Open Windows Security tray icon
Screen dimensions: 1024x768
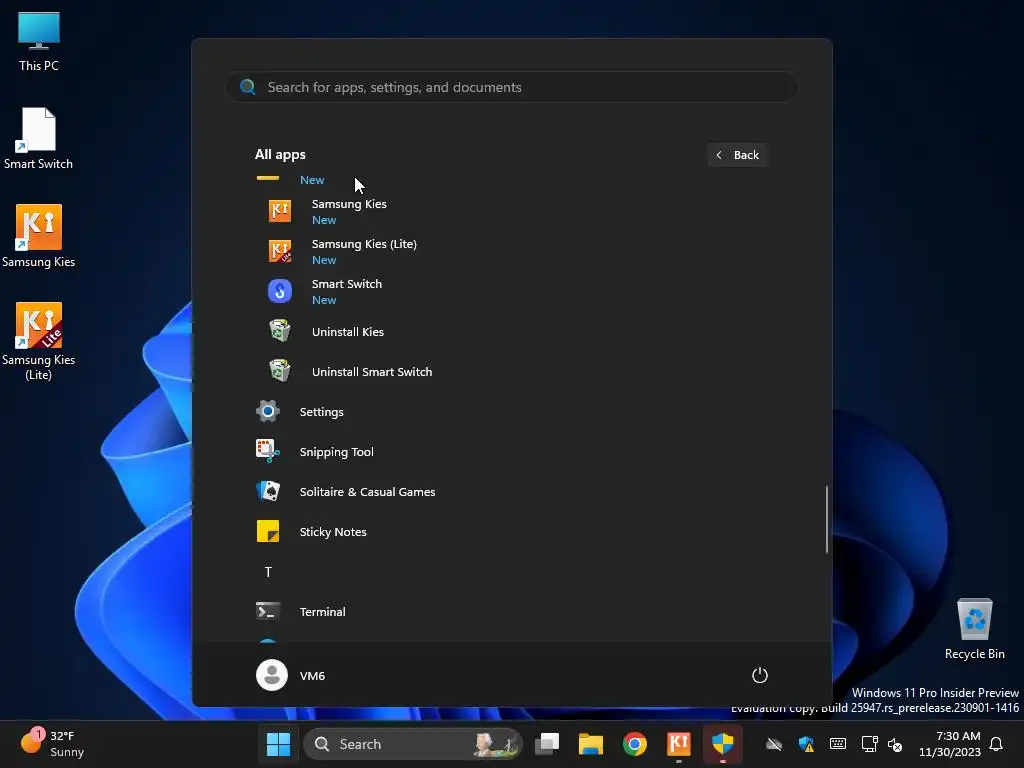(x=807, y=744)
